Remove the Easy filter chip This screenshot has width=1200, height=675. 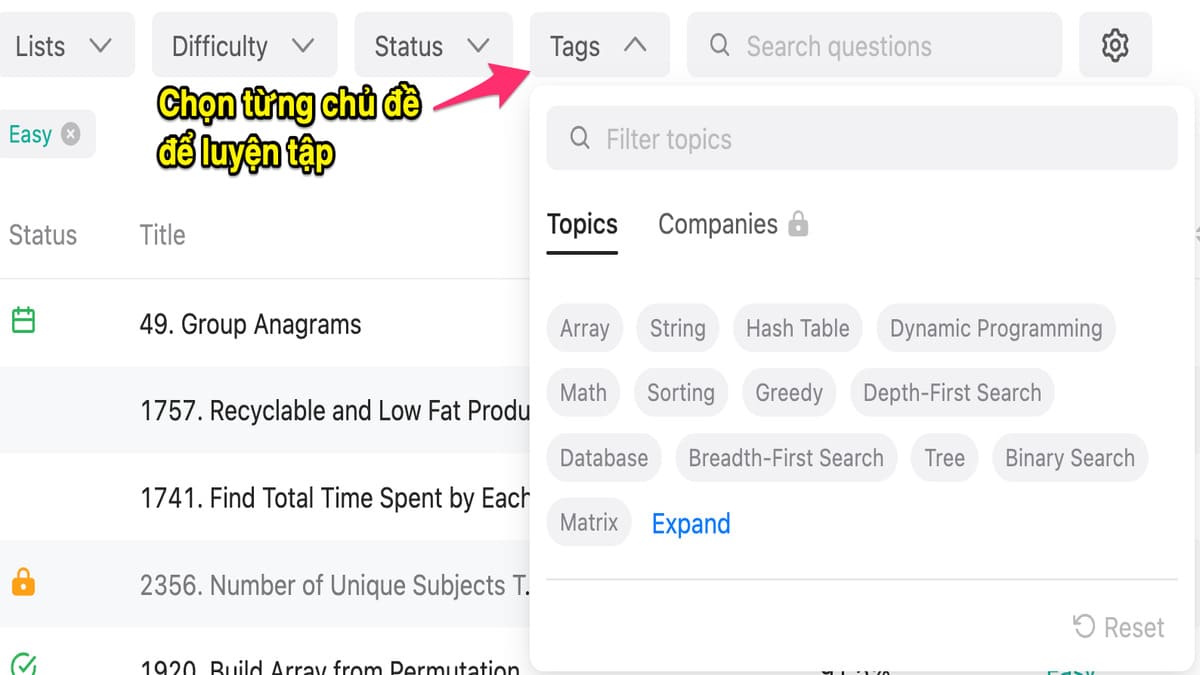point(70,134)
